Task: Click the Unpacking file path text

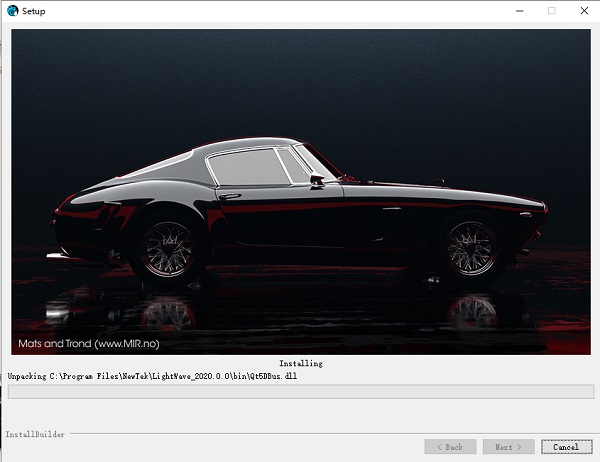Action: coord(152,376)
